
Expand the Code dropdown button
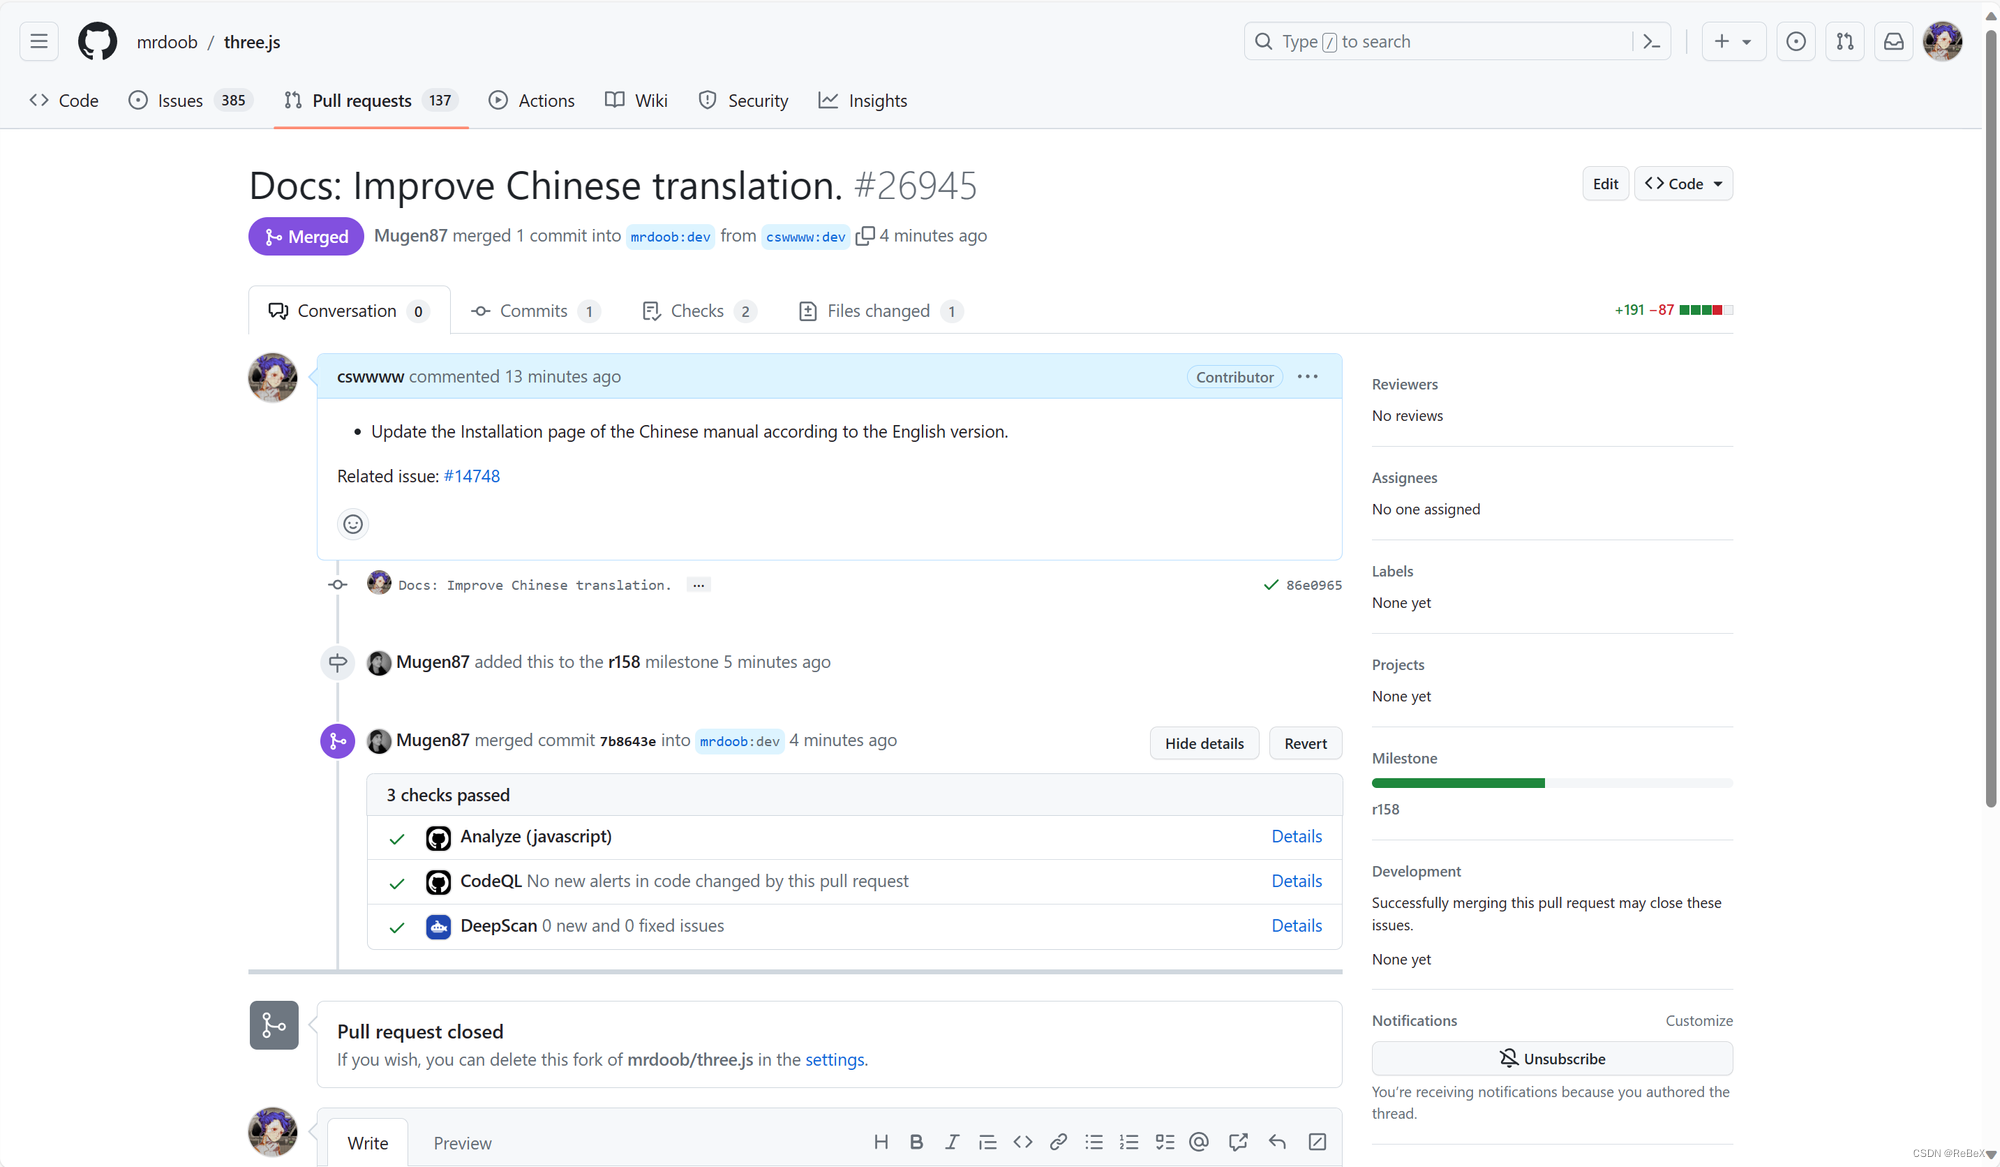click(1683, 184)
